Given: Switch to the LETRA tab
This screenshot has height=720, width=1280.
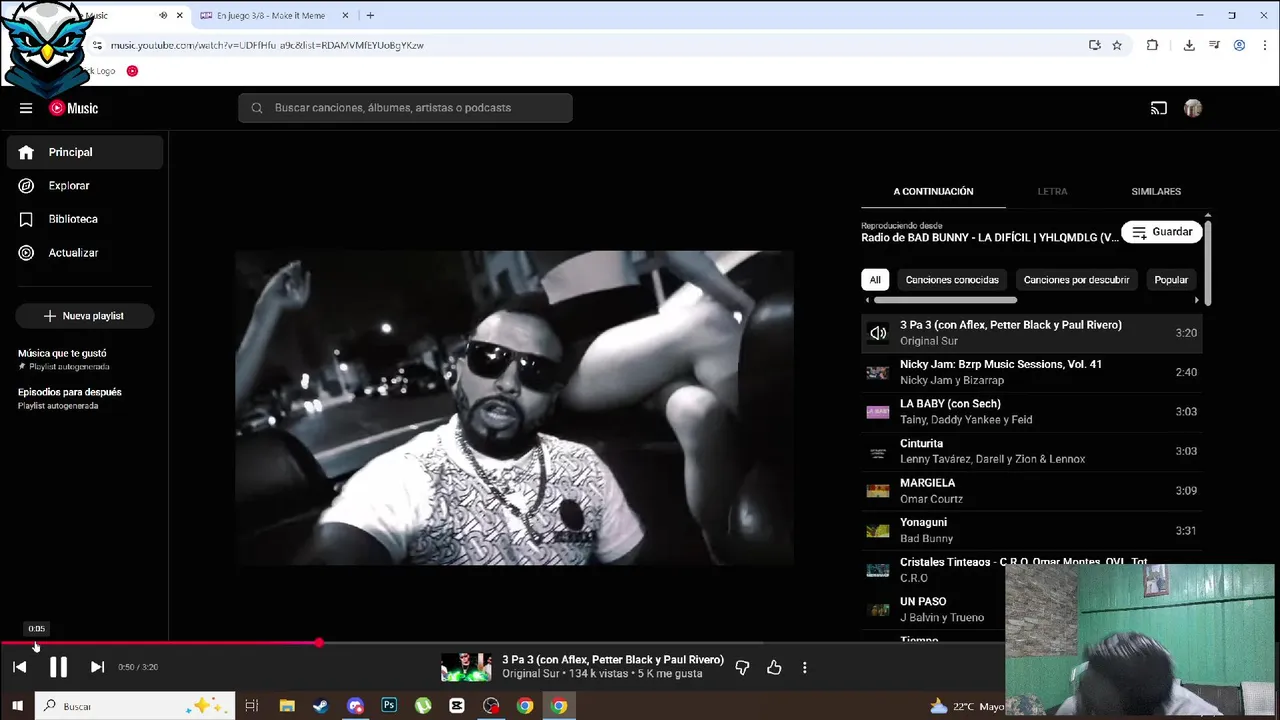Looking at the screenshot, I should [1052, 191].
